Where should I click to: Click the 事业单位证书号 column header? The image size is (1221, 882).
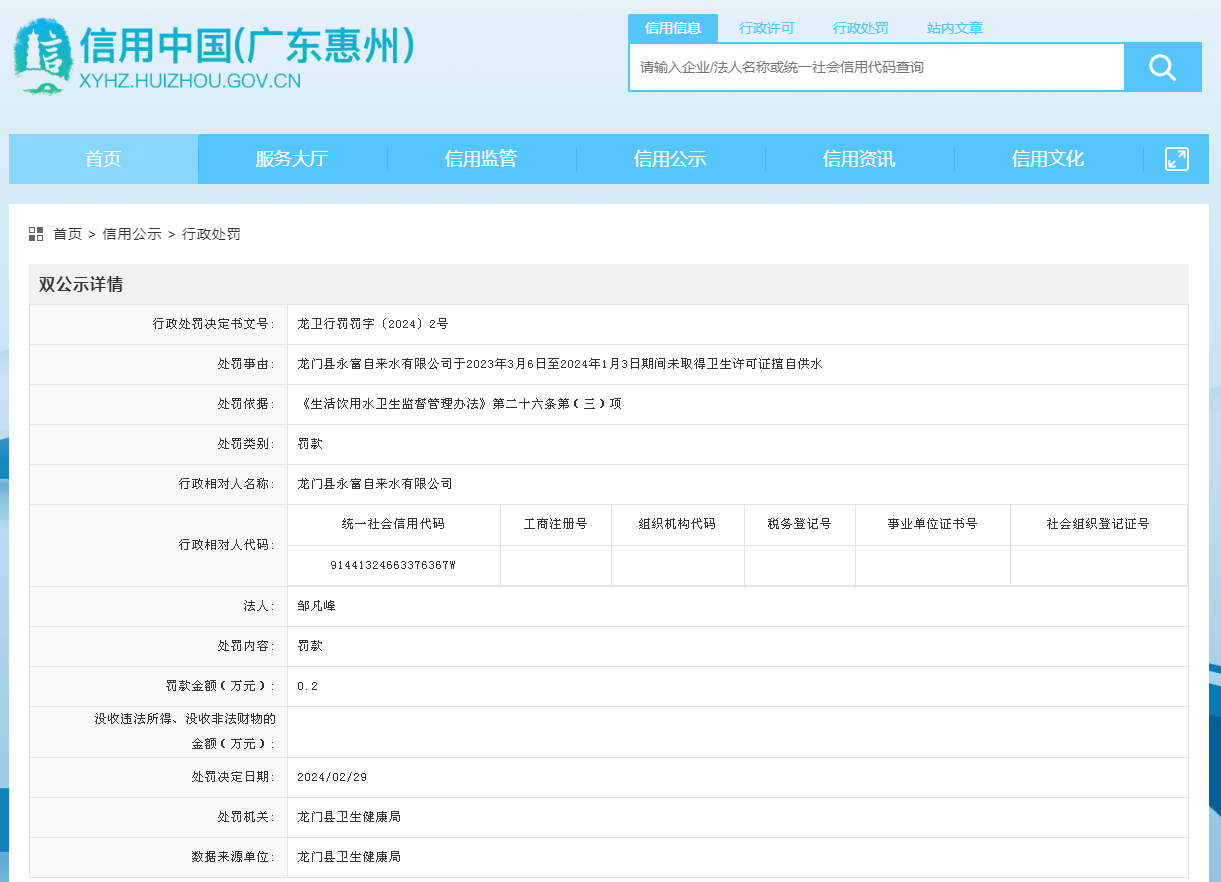click(x=932, y=524)
